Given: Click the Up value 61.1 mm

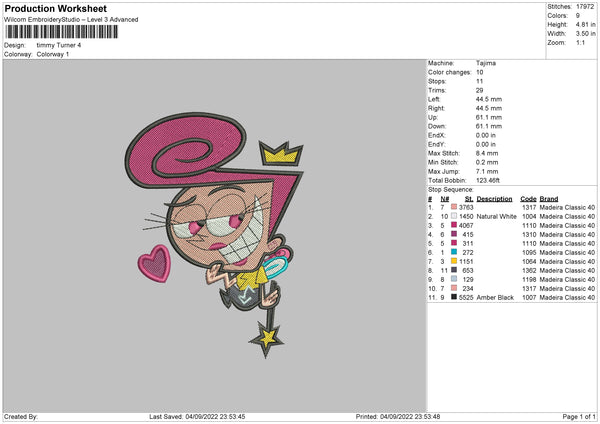Looking at the screenshot, I should click(x=489, y=117).
